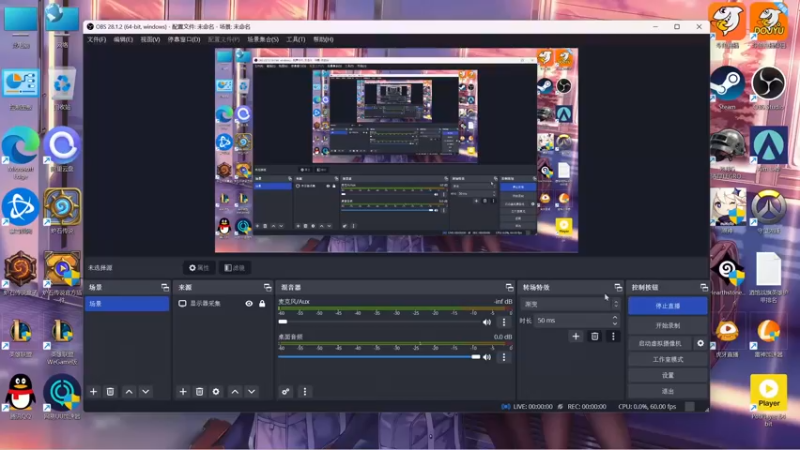Open transition properties dots menu
This screenshot has height=450, width=800.
pyautogui.click(x=613, y=336)
